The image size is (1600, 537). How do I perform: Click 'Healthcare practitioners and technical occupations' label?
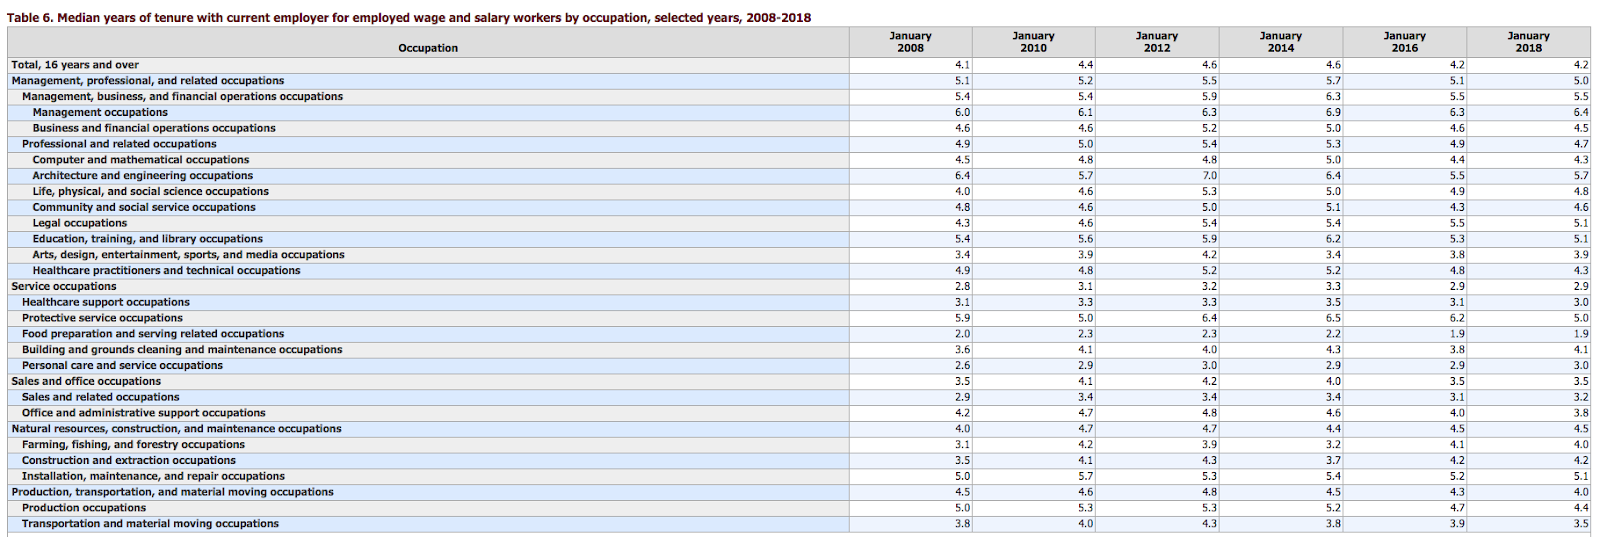[x=166, y=271]
